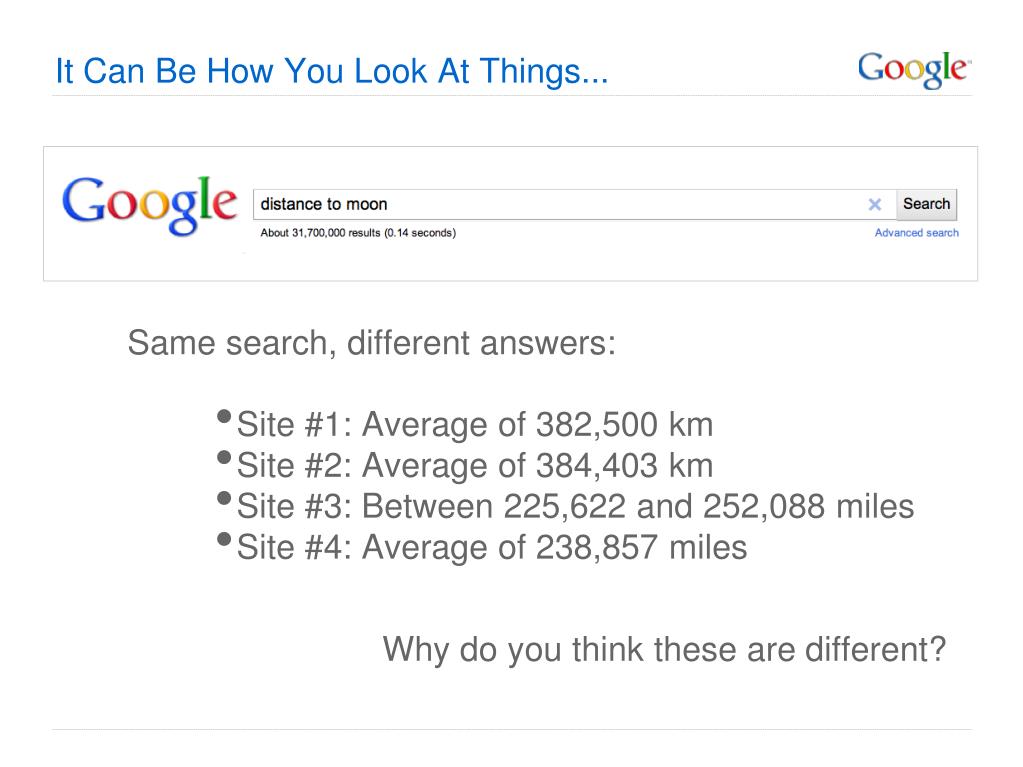Screen dimensions: 1023x767
Task: Click the slide title 'It Can Be How You Look At Things...'
Action: pos(331,70)
